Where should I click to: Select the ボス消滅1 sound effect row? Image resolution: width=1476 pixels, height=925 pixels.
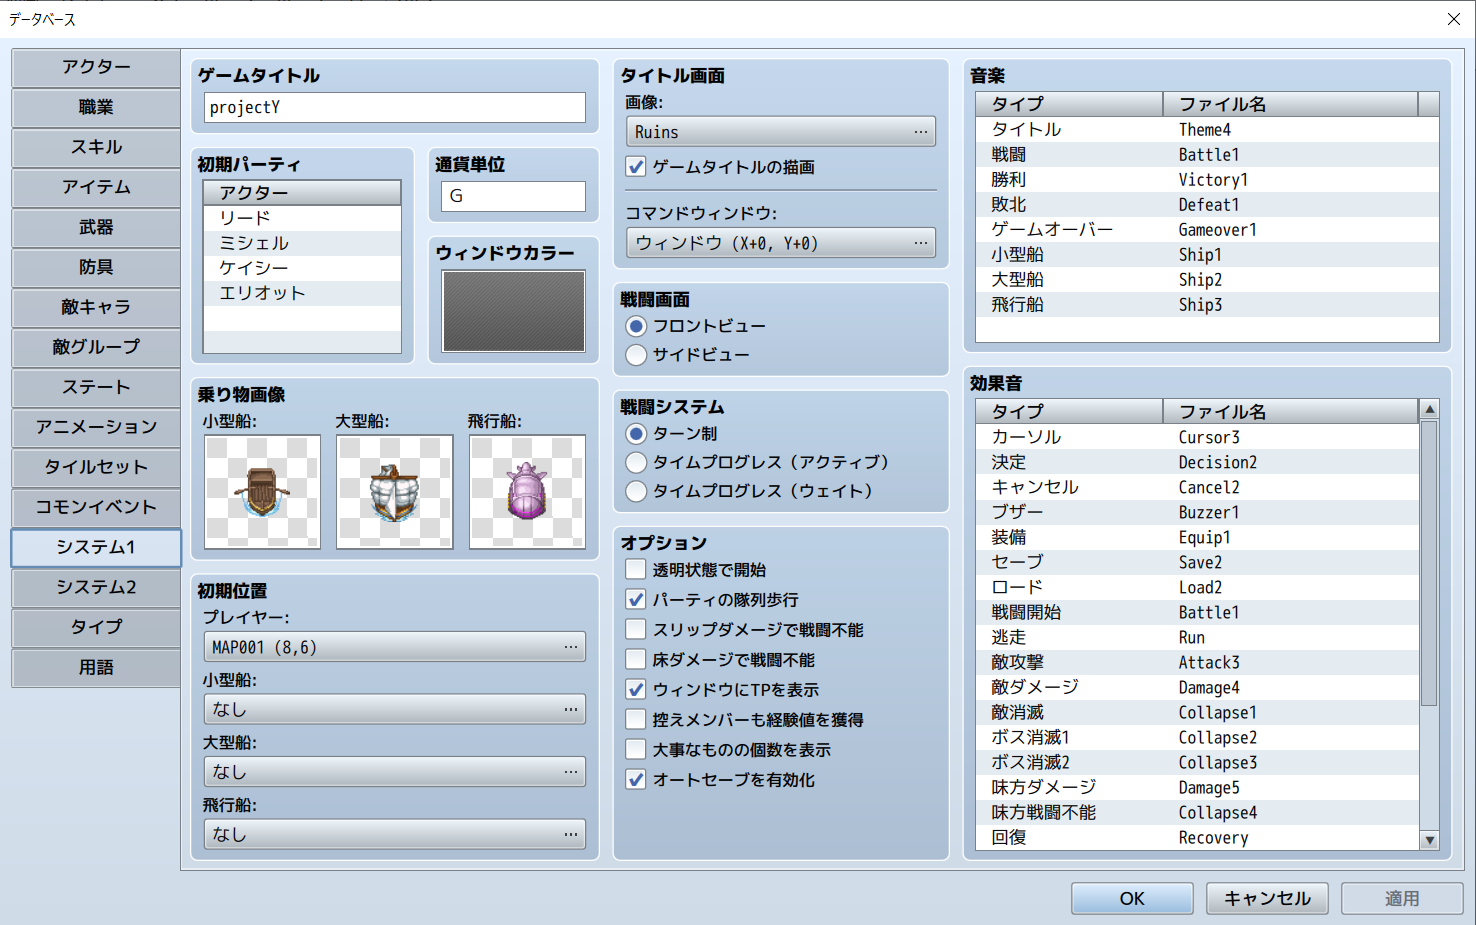1197,738
